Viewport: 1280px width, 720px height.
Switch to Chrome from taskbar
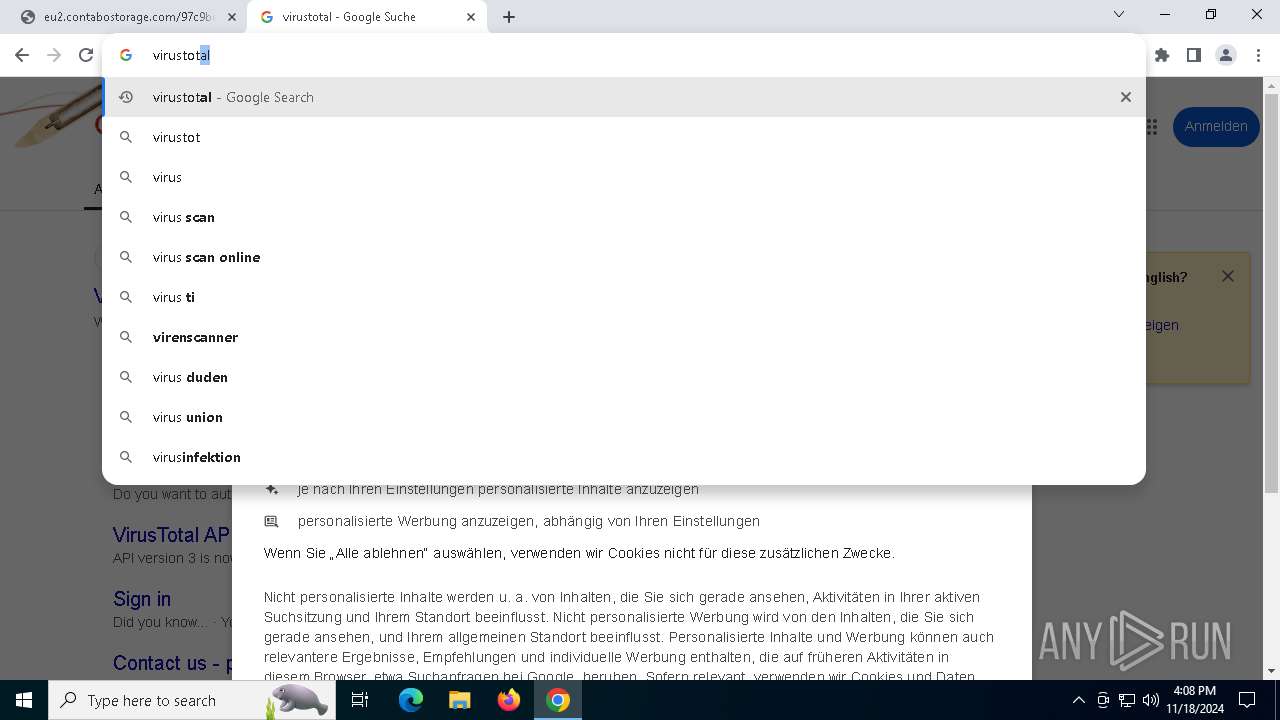558,700
